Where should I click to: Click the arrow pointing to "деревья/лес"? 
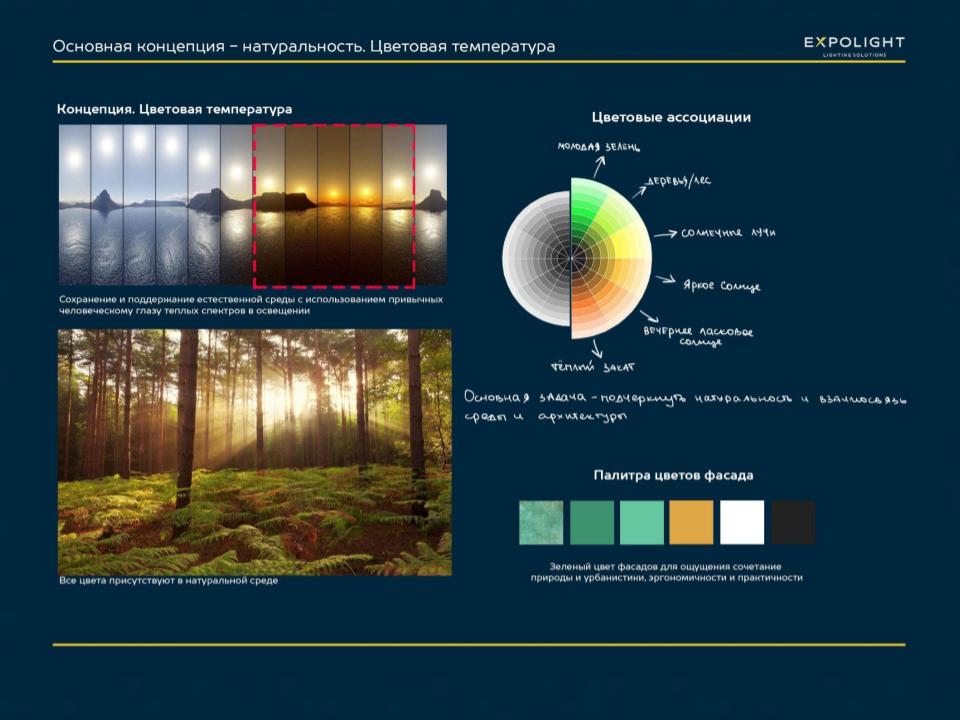(634, 190)
